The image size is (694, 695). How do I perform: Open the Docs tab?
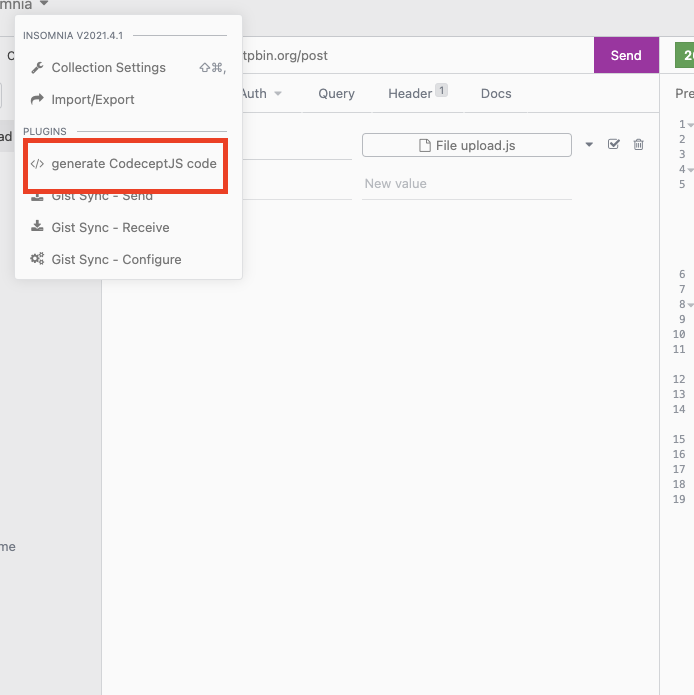click(x=496, y=94)
